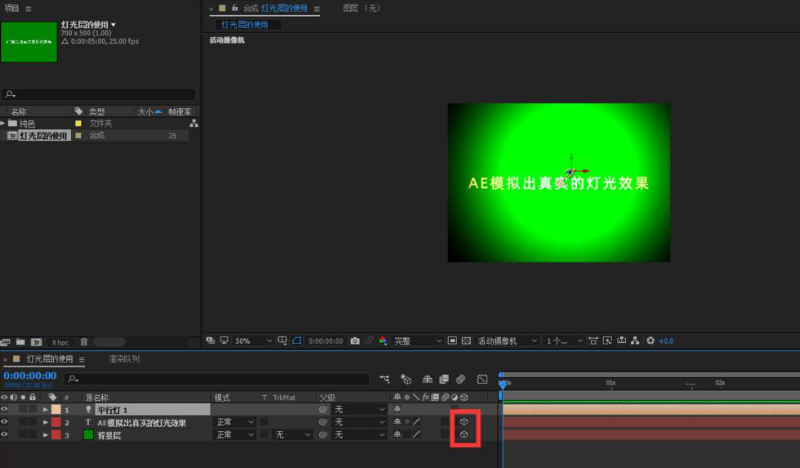Viewport: 800px width, 468px height.
Task: Reset exposure with the aperture icon
Action: (651, 340)
